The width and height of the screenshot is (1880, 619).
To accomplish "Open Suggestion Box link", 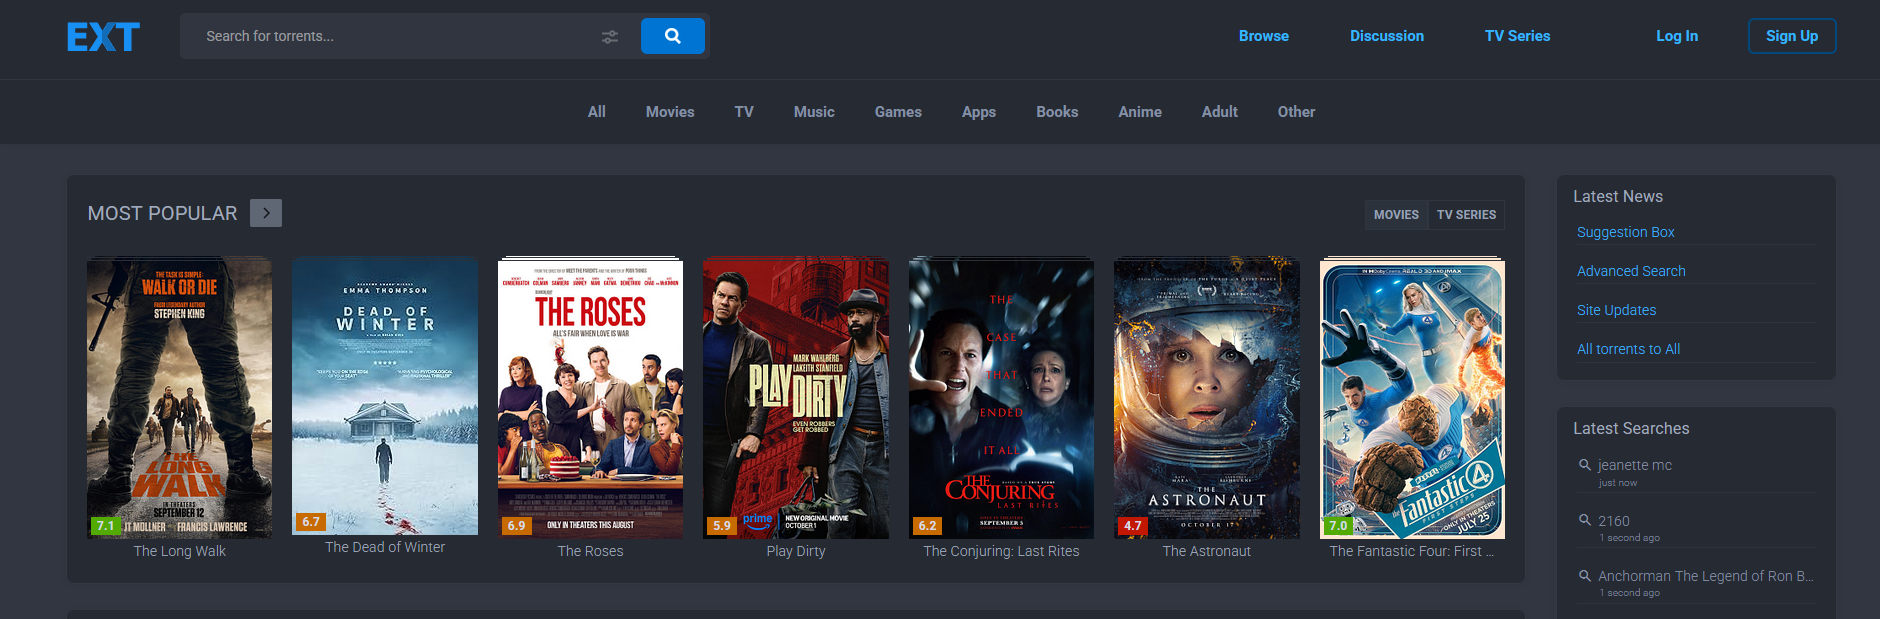I will click(x=1626, y=232).
